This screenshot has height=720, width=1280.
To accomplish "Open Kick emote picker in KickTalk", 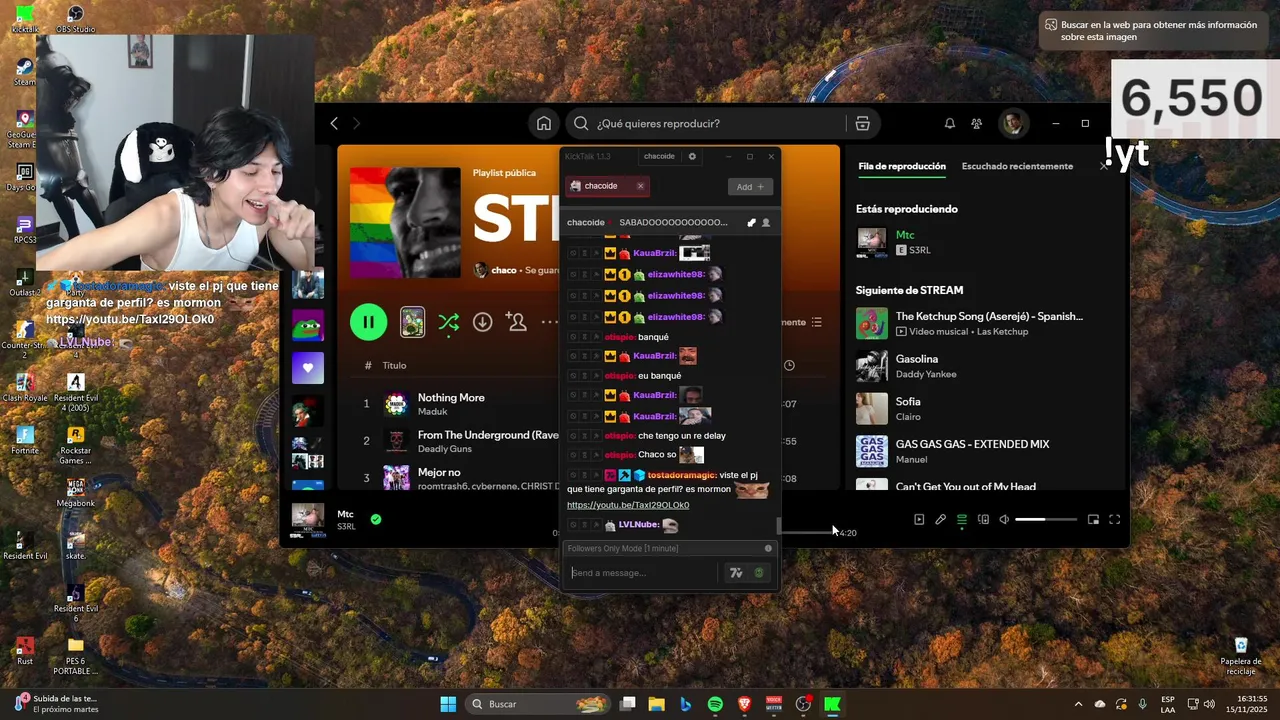I will [758, 573].
